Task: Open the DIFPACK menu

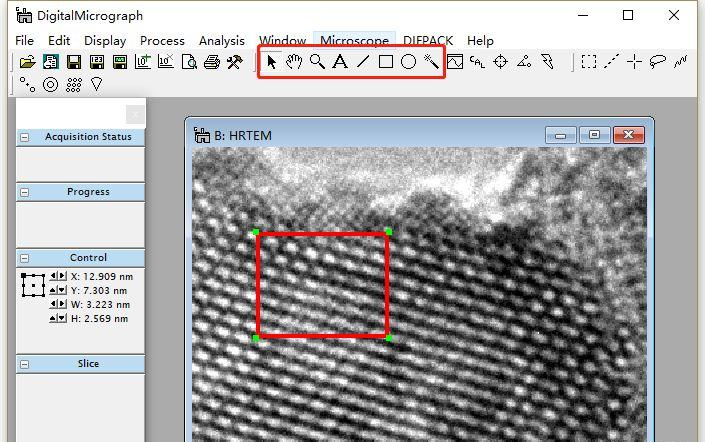Action: pos(430,40)
